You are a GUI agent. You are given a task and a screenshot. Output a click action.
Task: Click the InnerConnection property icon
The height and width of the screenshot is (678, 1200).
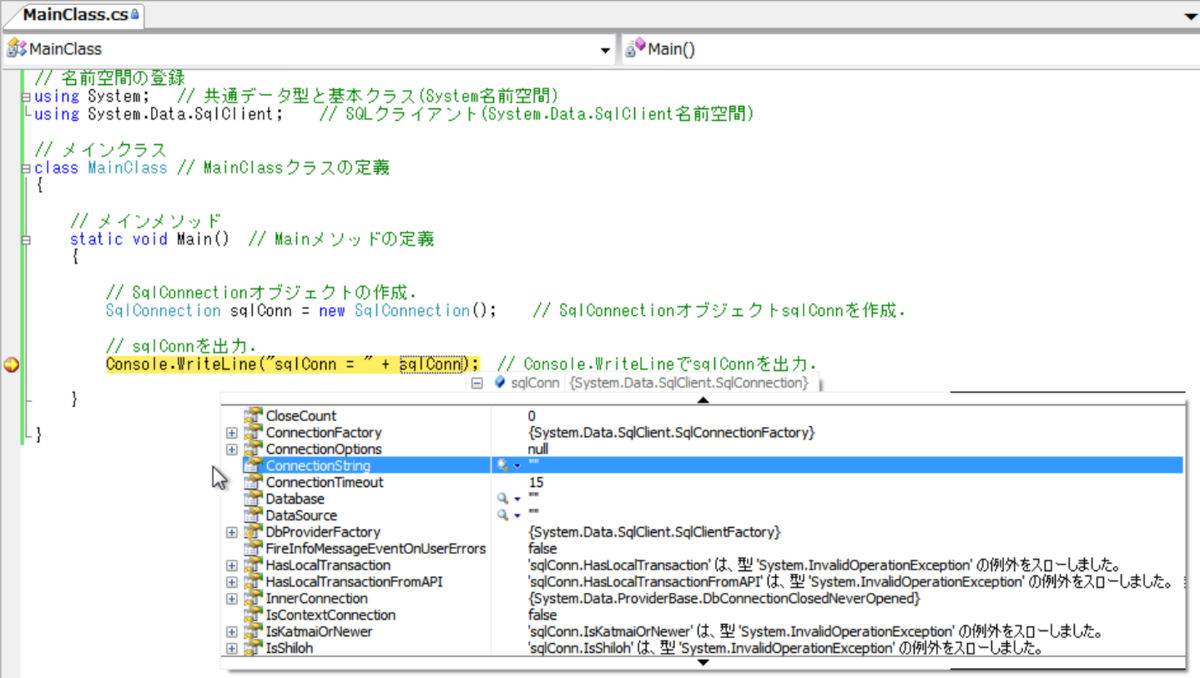[x=253, y=598]
